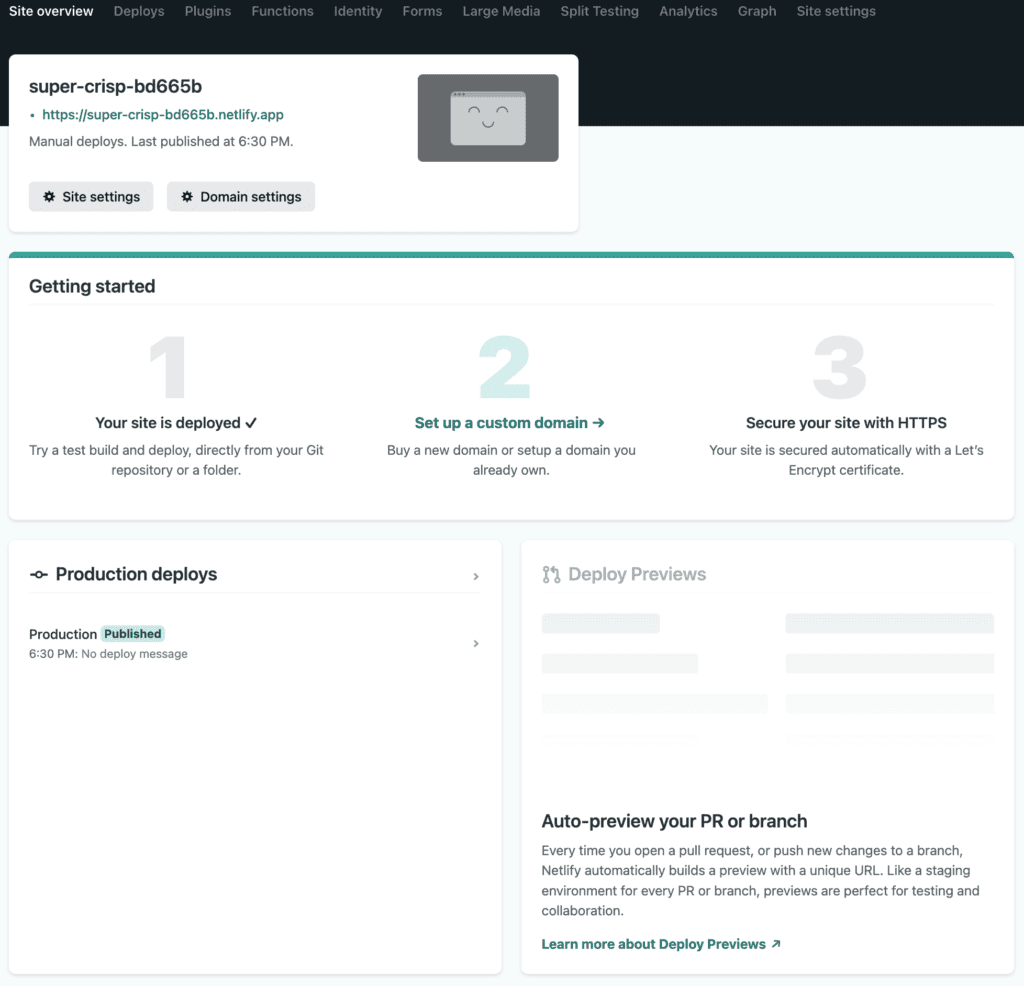This screenshot has height=986, width=1024.
Task: Open the Split Testing tab
Action: coord(599,11)
